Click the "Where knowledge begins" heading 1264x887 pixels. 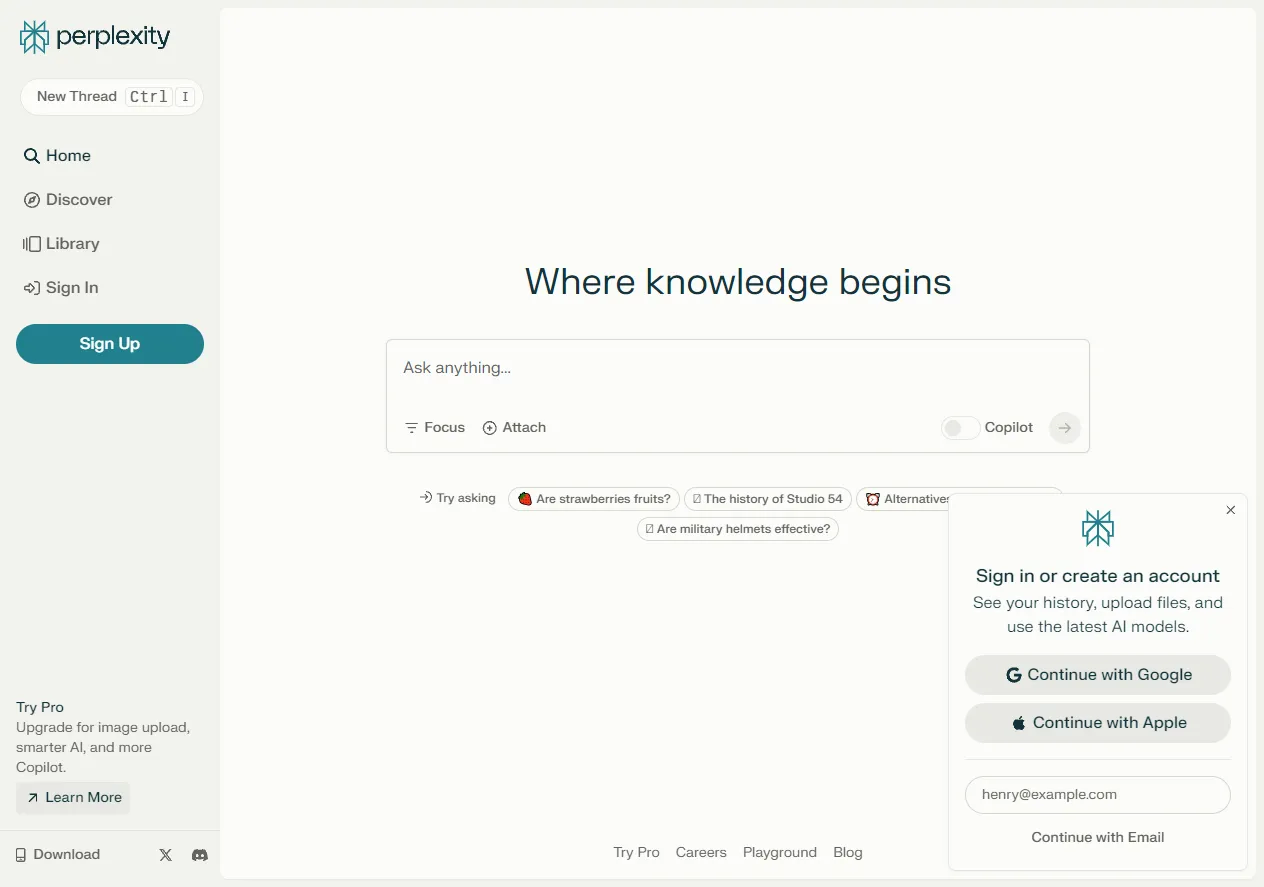[738, 282]
